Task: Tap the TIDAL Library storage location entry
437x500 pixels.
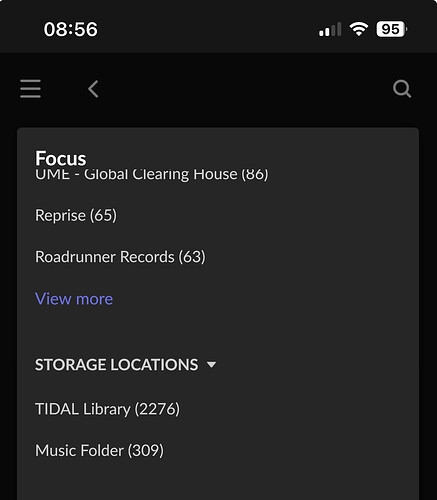Action: [x=107, y=409]
